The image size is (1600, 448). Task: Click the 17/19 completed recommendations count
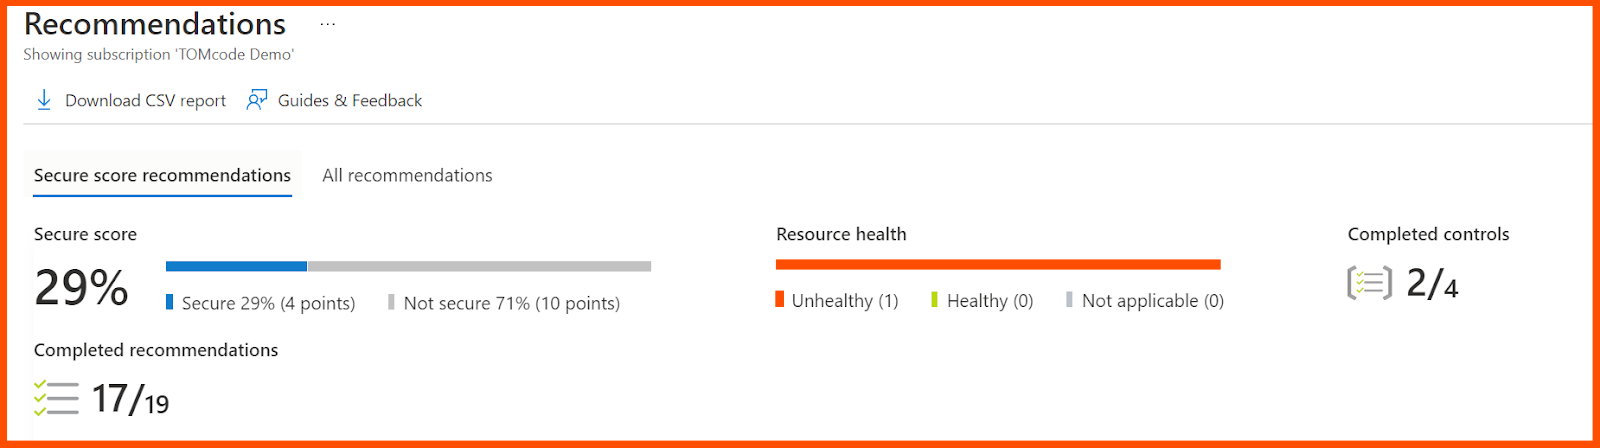pos(131,399)
